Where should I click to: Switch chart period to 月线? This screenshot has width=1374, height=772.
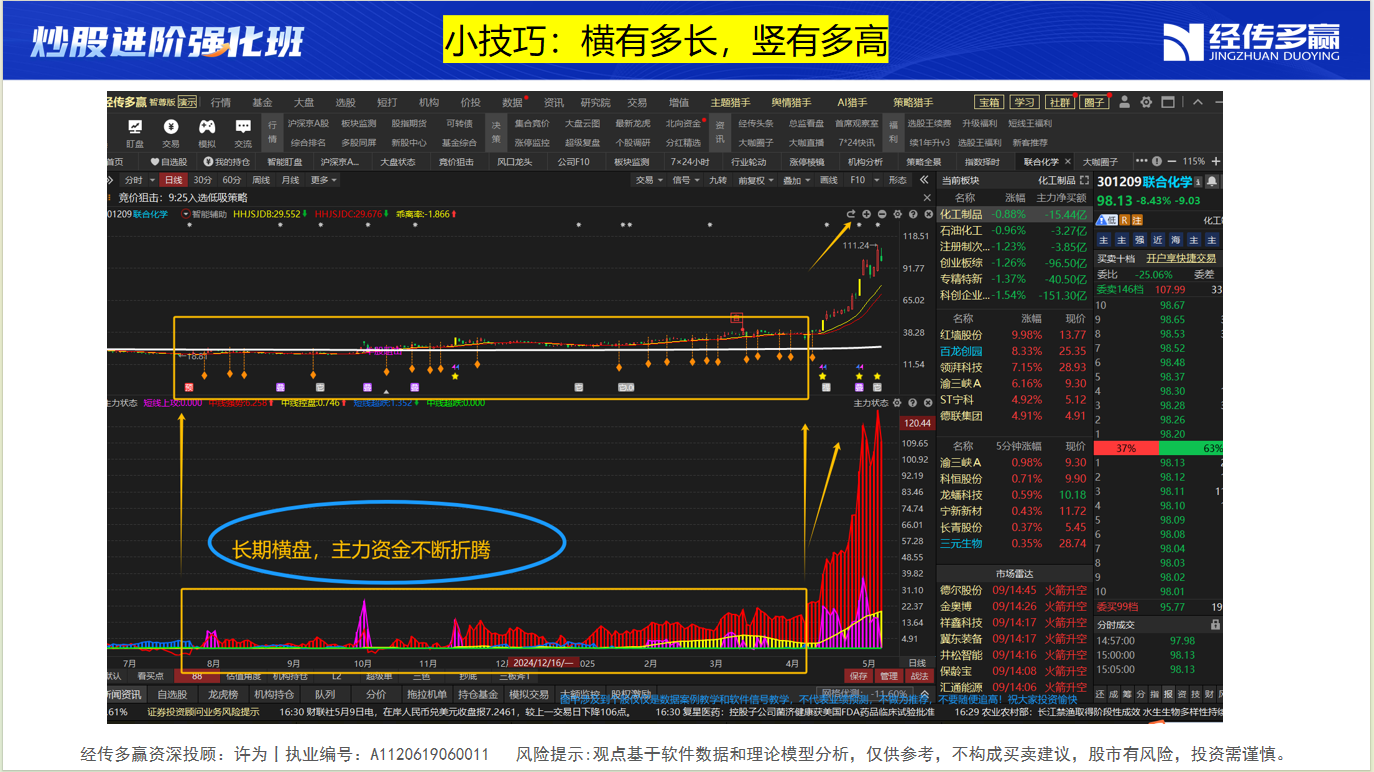pos(290,180)
